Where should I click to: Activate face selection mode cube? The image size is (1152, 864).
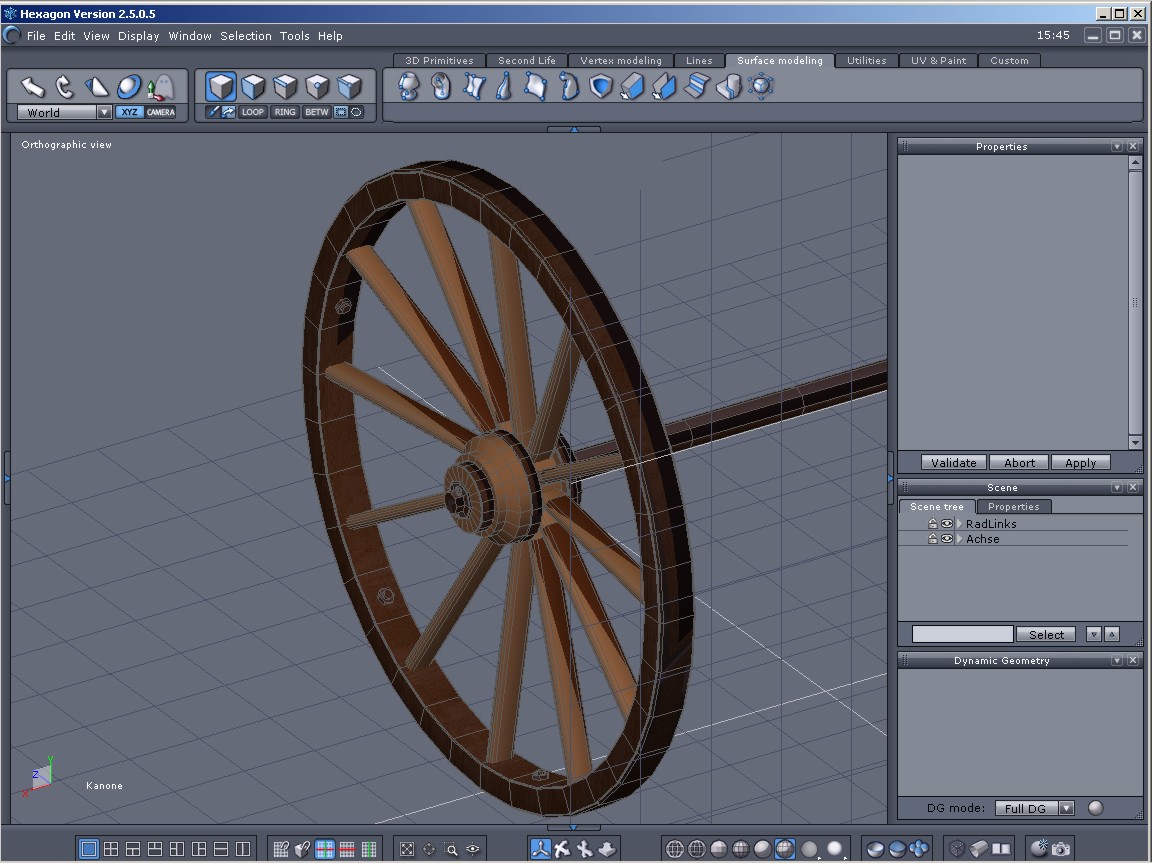point(253,87)
